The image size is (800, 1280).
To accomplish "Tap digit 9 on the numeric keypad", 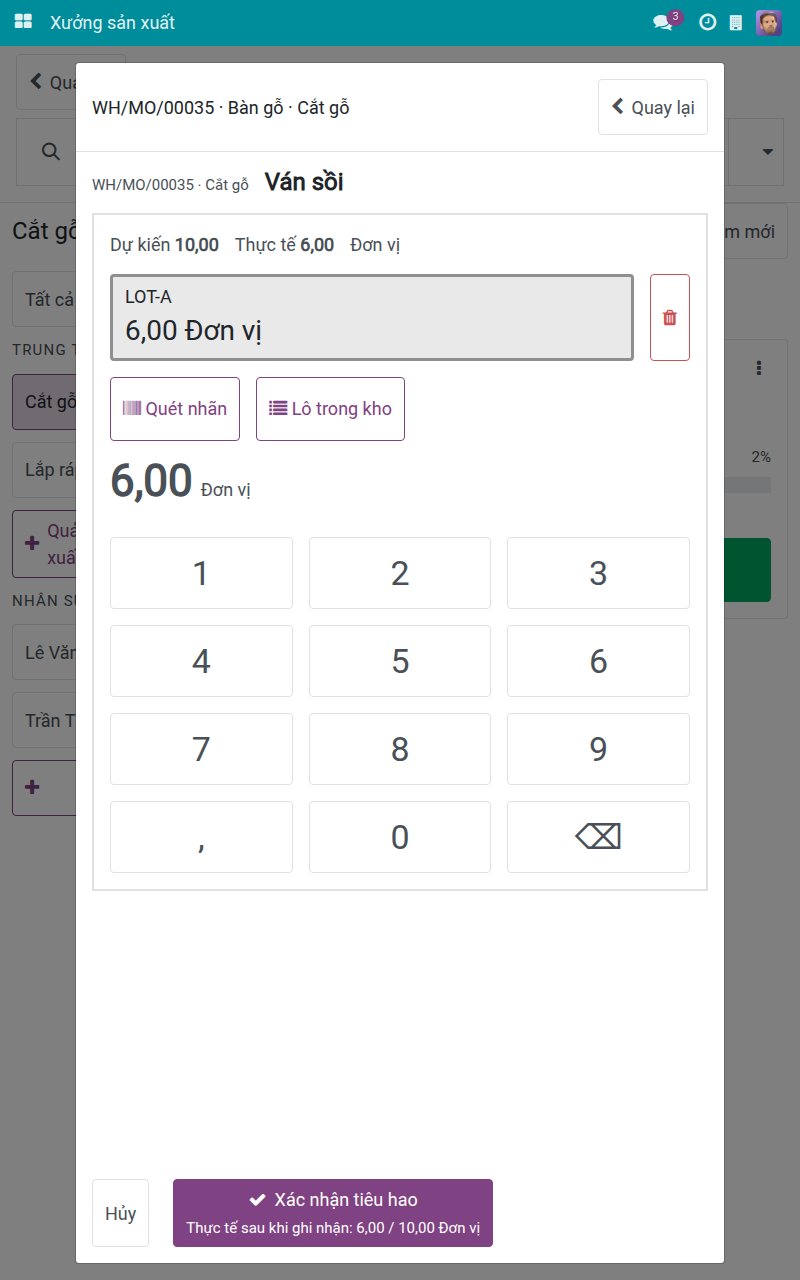I will (598, 749).
